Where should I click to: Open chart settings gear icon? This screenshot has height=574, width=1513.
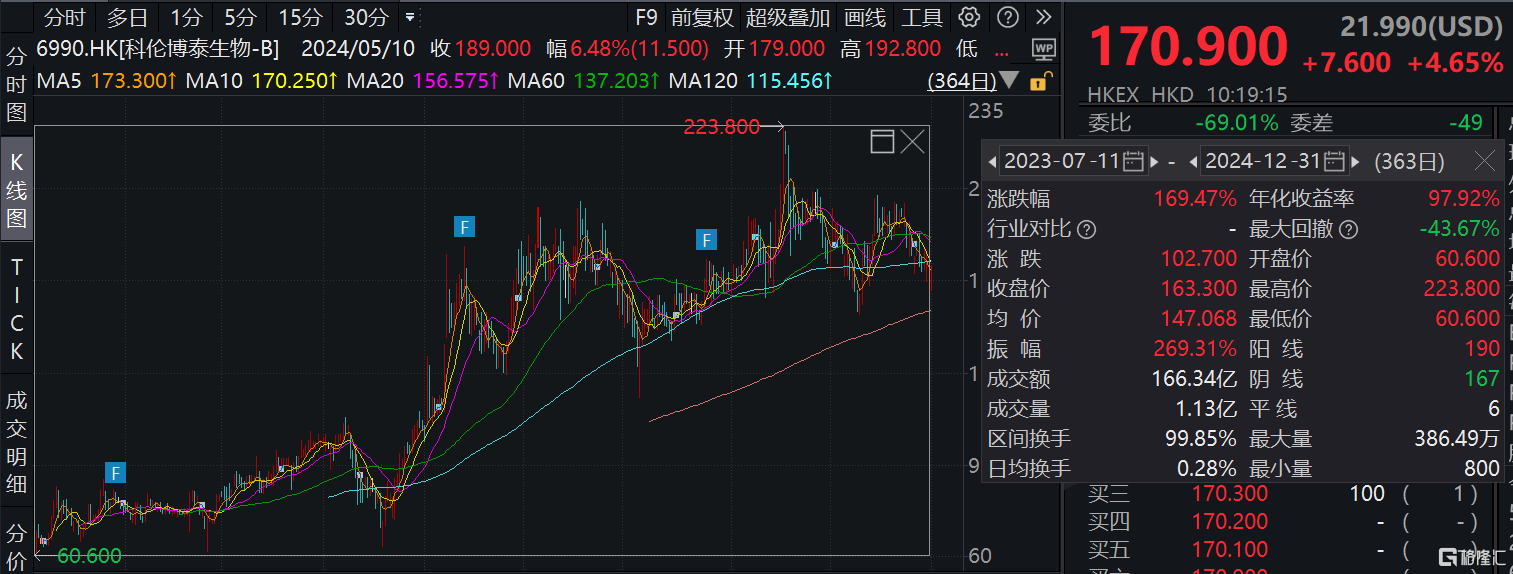969,17
